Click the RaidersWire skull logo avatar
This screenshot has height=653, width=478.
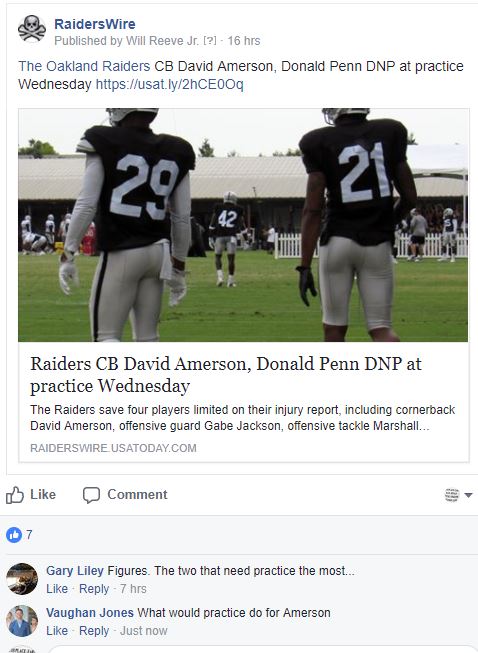32,29
